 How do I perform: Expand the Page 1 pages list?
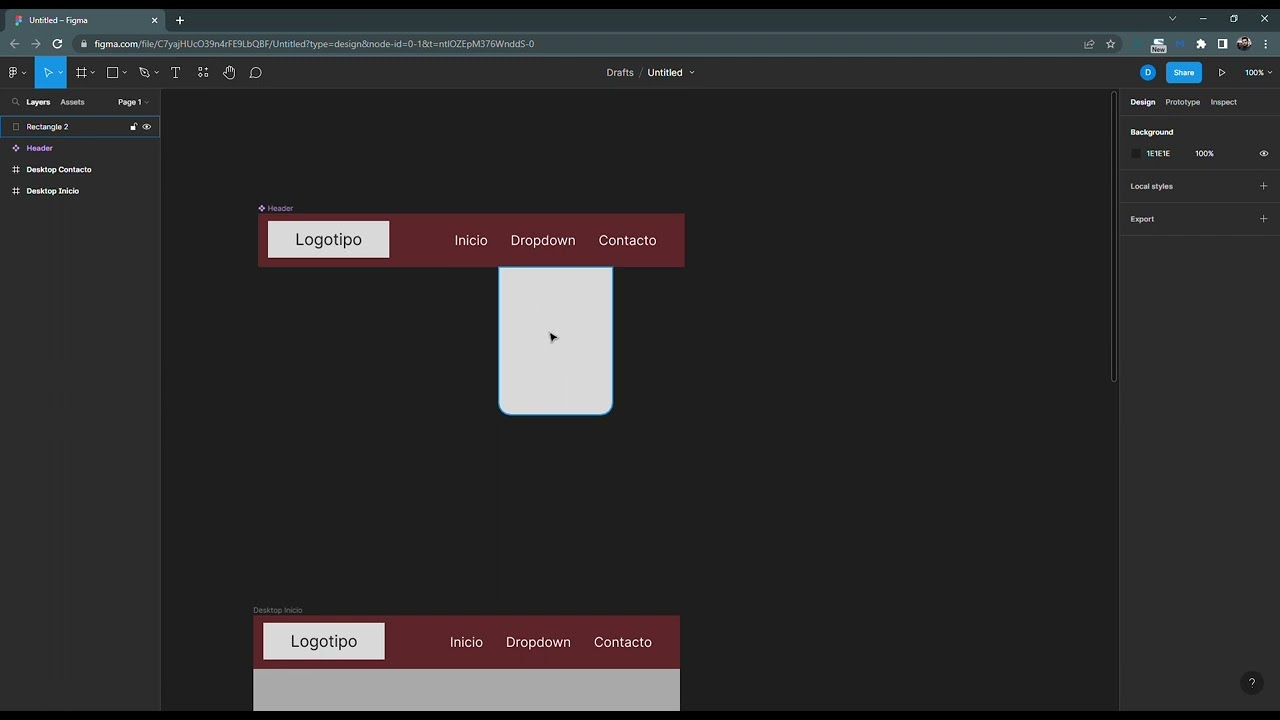133,102
